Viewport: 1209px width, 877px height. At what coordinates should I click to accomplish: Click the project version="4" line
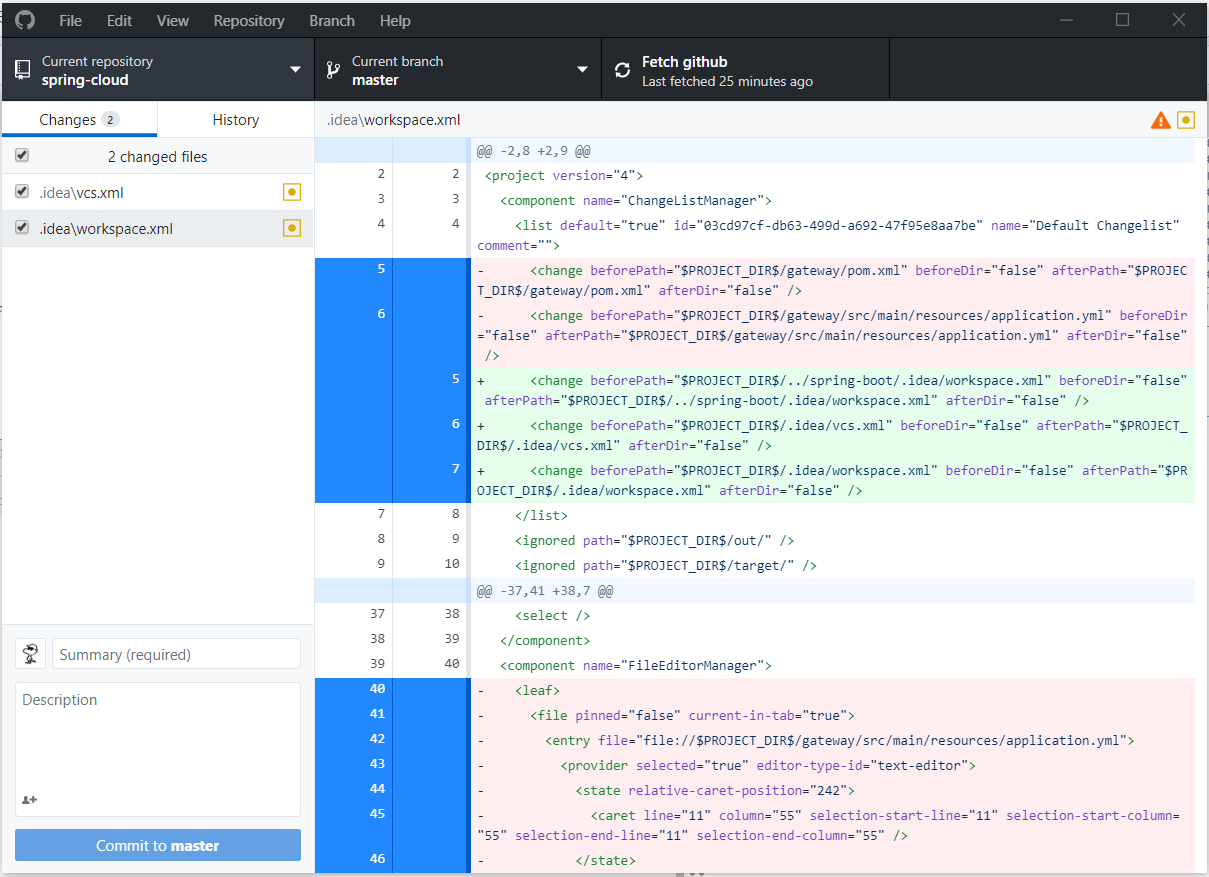pos(832,175)
